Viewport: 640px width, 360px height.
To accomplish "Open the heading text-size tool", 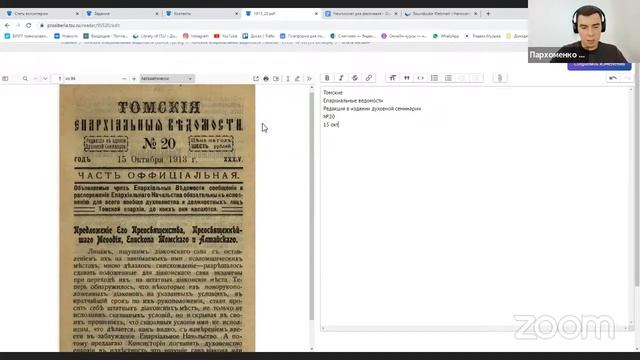I will click(x=393, y=78).
